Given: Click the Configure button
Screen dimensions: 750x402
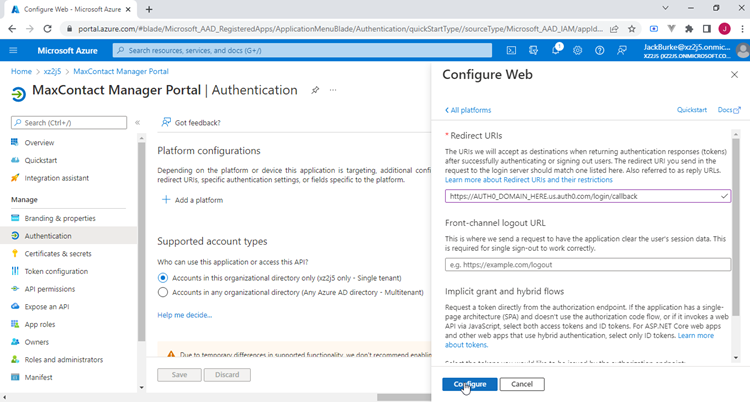Looking at the screenshot, I should click(470, 384).
